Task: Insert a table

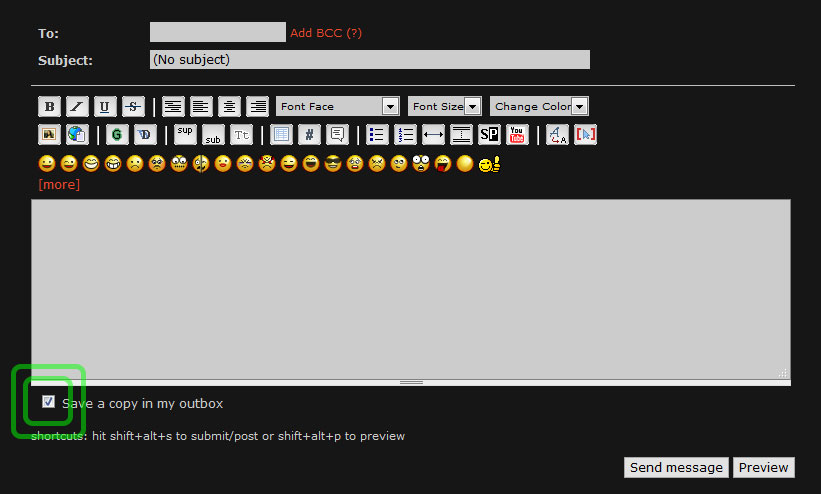Action: tap(281, 135)
